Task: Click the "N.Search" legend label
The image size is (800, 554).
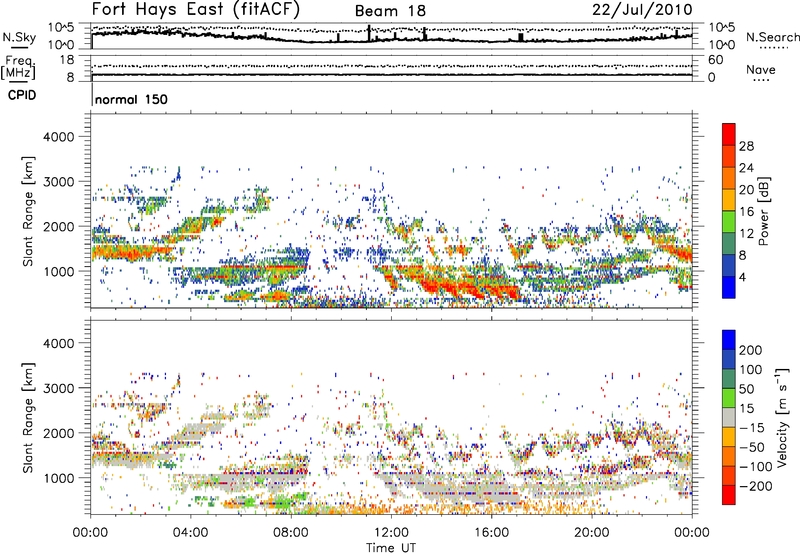Action: [772, 37]
